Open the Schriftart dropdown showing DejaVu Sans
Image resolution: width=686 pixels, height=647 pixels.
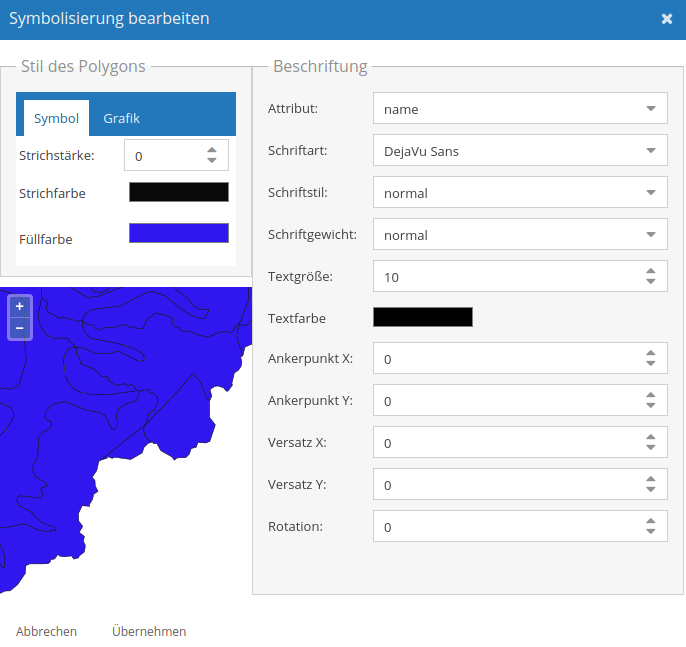click(x=520, y=150)
